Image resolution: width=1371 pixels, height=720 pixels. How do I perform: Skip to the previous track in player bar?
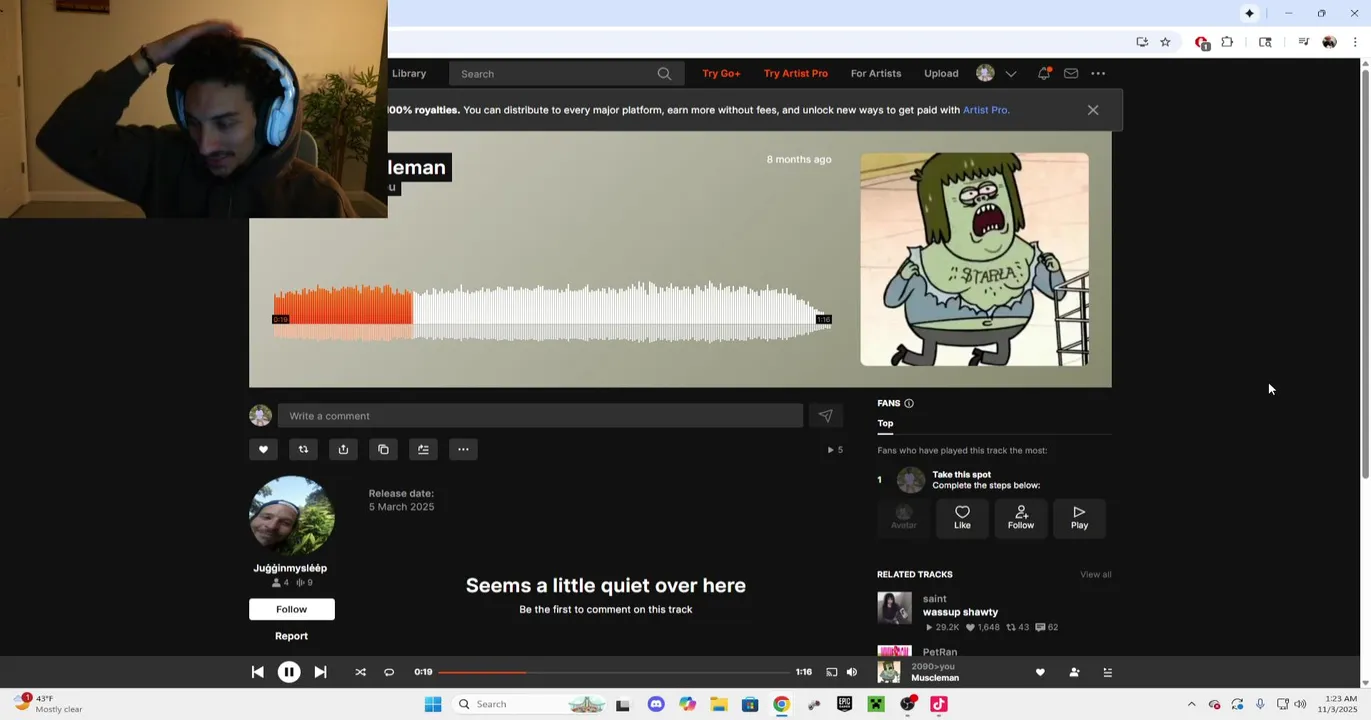257,672
